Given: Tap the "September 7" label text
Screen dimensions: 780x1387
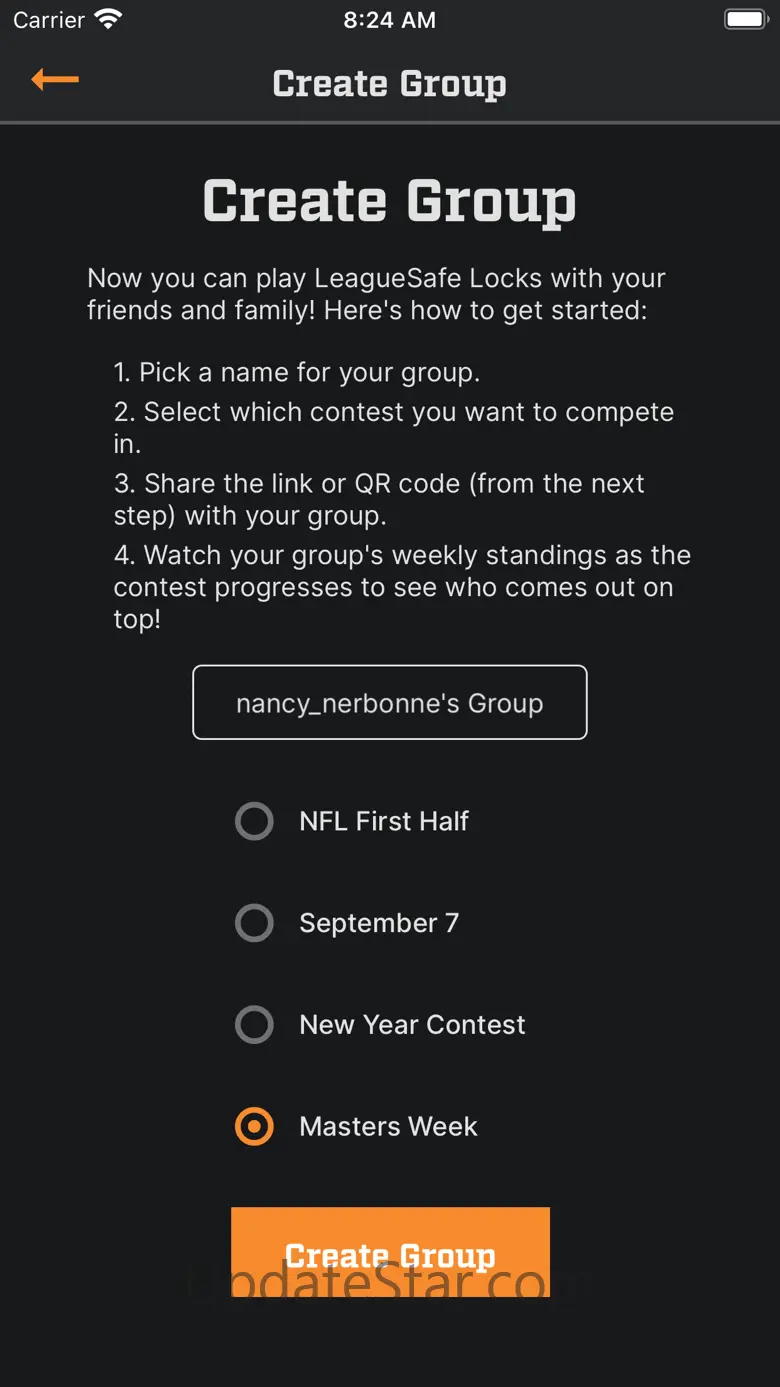Looking at the screenshot, I should pos(379,924).
